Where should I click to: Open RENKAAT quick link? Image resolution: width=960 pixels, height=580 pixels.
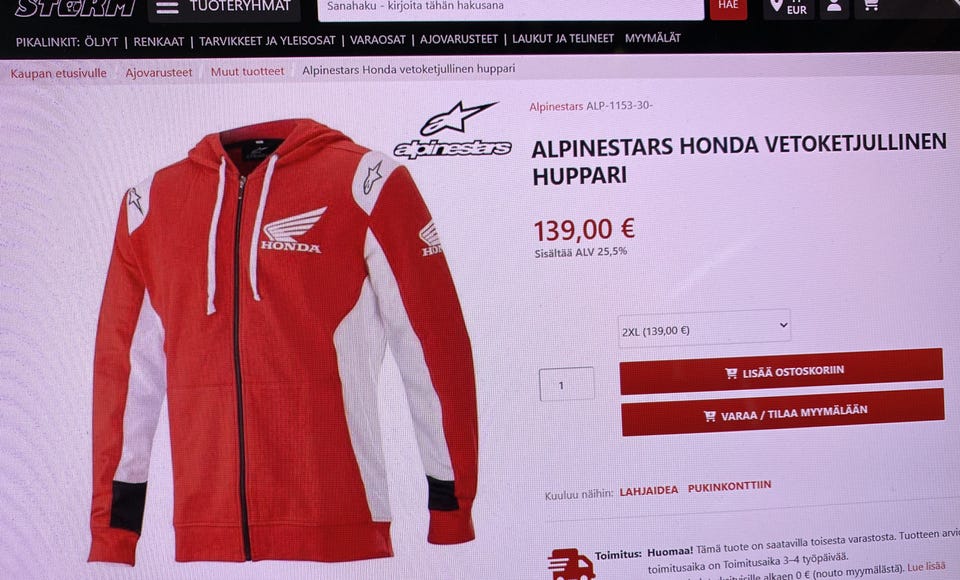coord(159,42)
